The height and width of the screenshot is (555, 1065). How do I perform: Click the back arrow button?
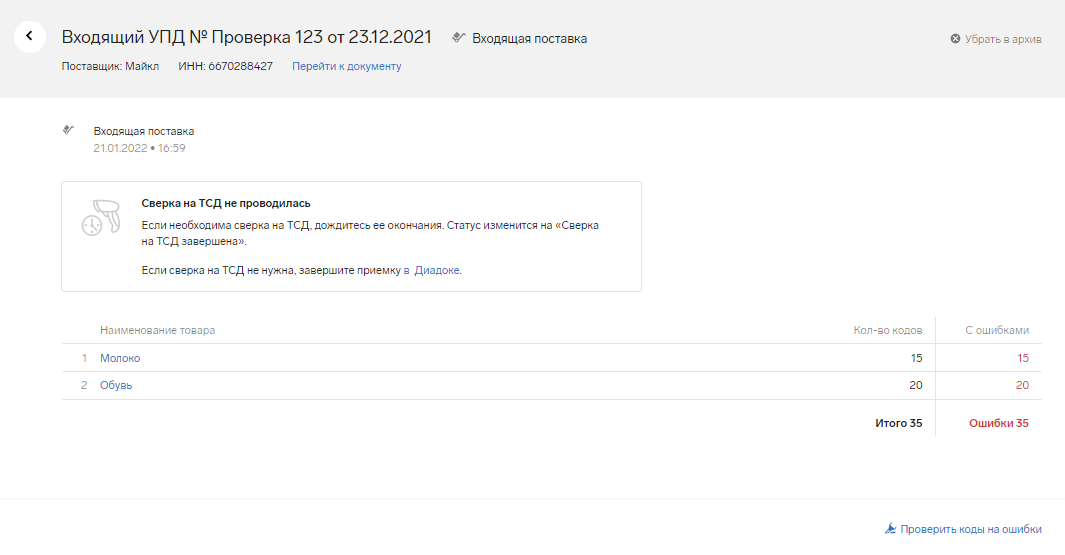click(30, 36)
